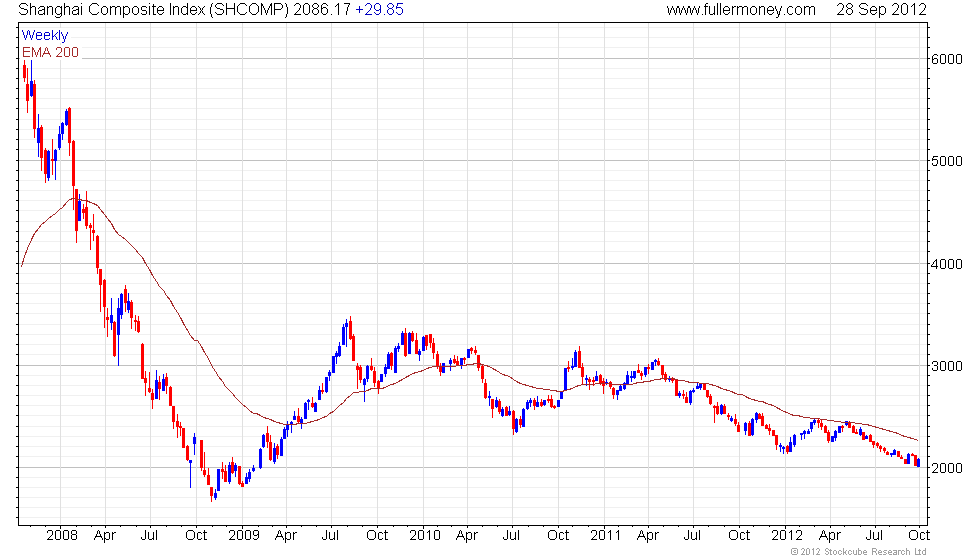The image size is (980, 560).
Task: Click the Jul label within year 2009
Action: pyautogui.click(x=330, y=536)
